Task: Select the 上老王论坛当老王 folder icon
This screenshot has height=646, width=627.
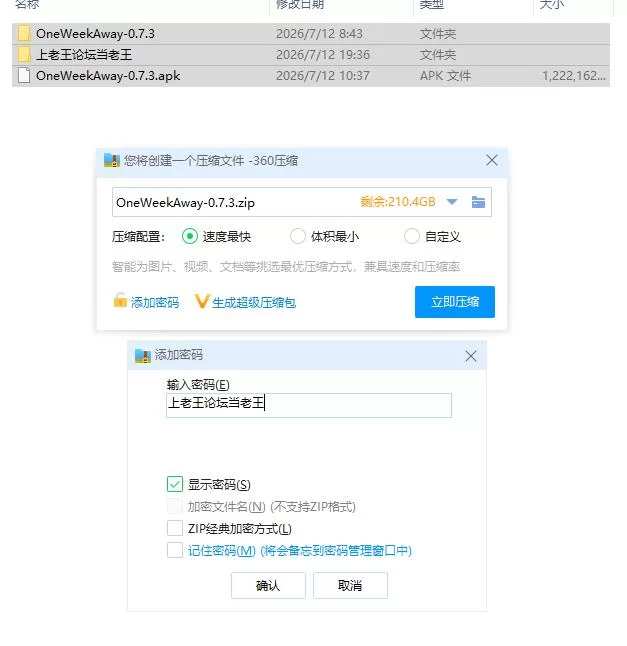Action: 24,54
